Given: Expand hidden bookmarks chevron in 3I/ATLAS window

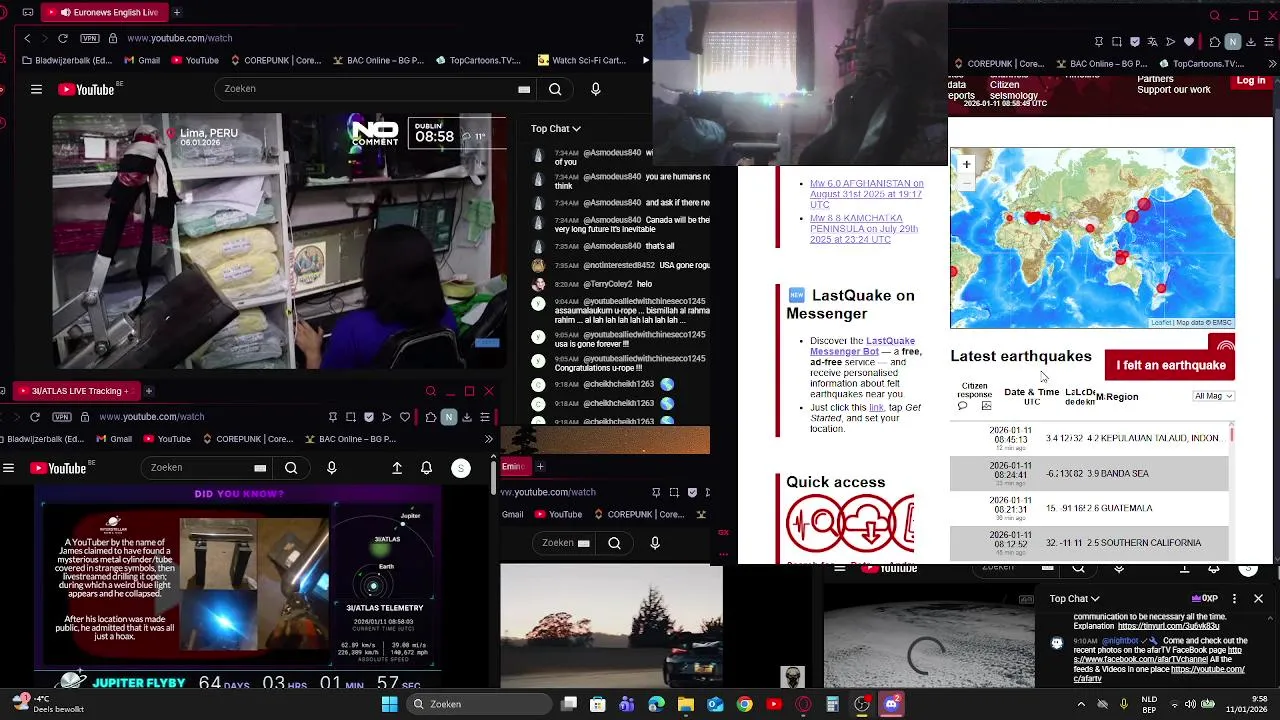Looking at the screenshot, I should [x=488, y=439].
